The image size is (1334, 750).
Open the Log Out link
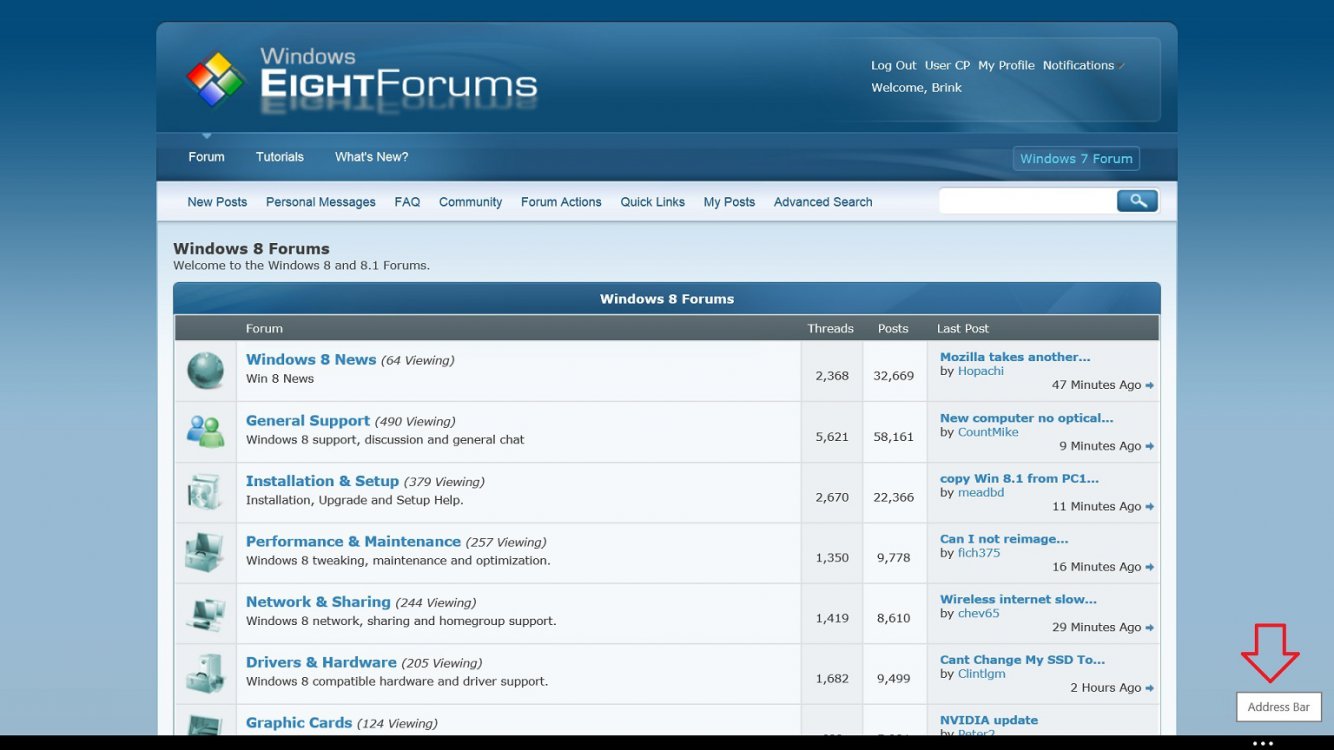(893, 66)
